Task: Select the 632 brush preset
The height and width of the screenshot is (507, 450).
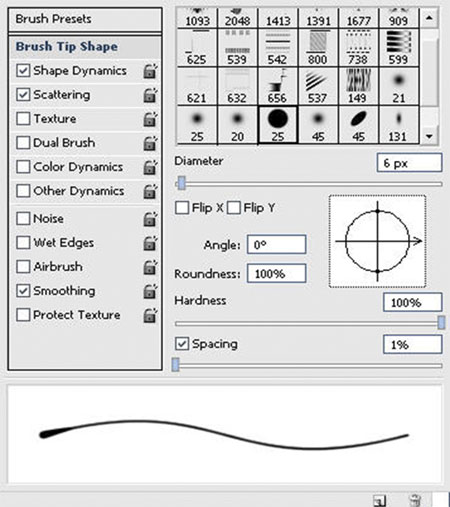Action: tap(237, 86)
